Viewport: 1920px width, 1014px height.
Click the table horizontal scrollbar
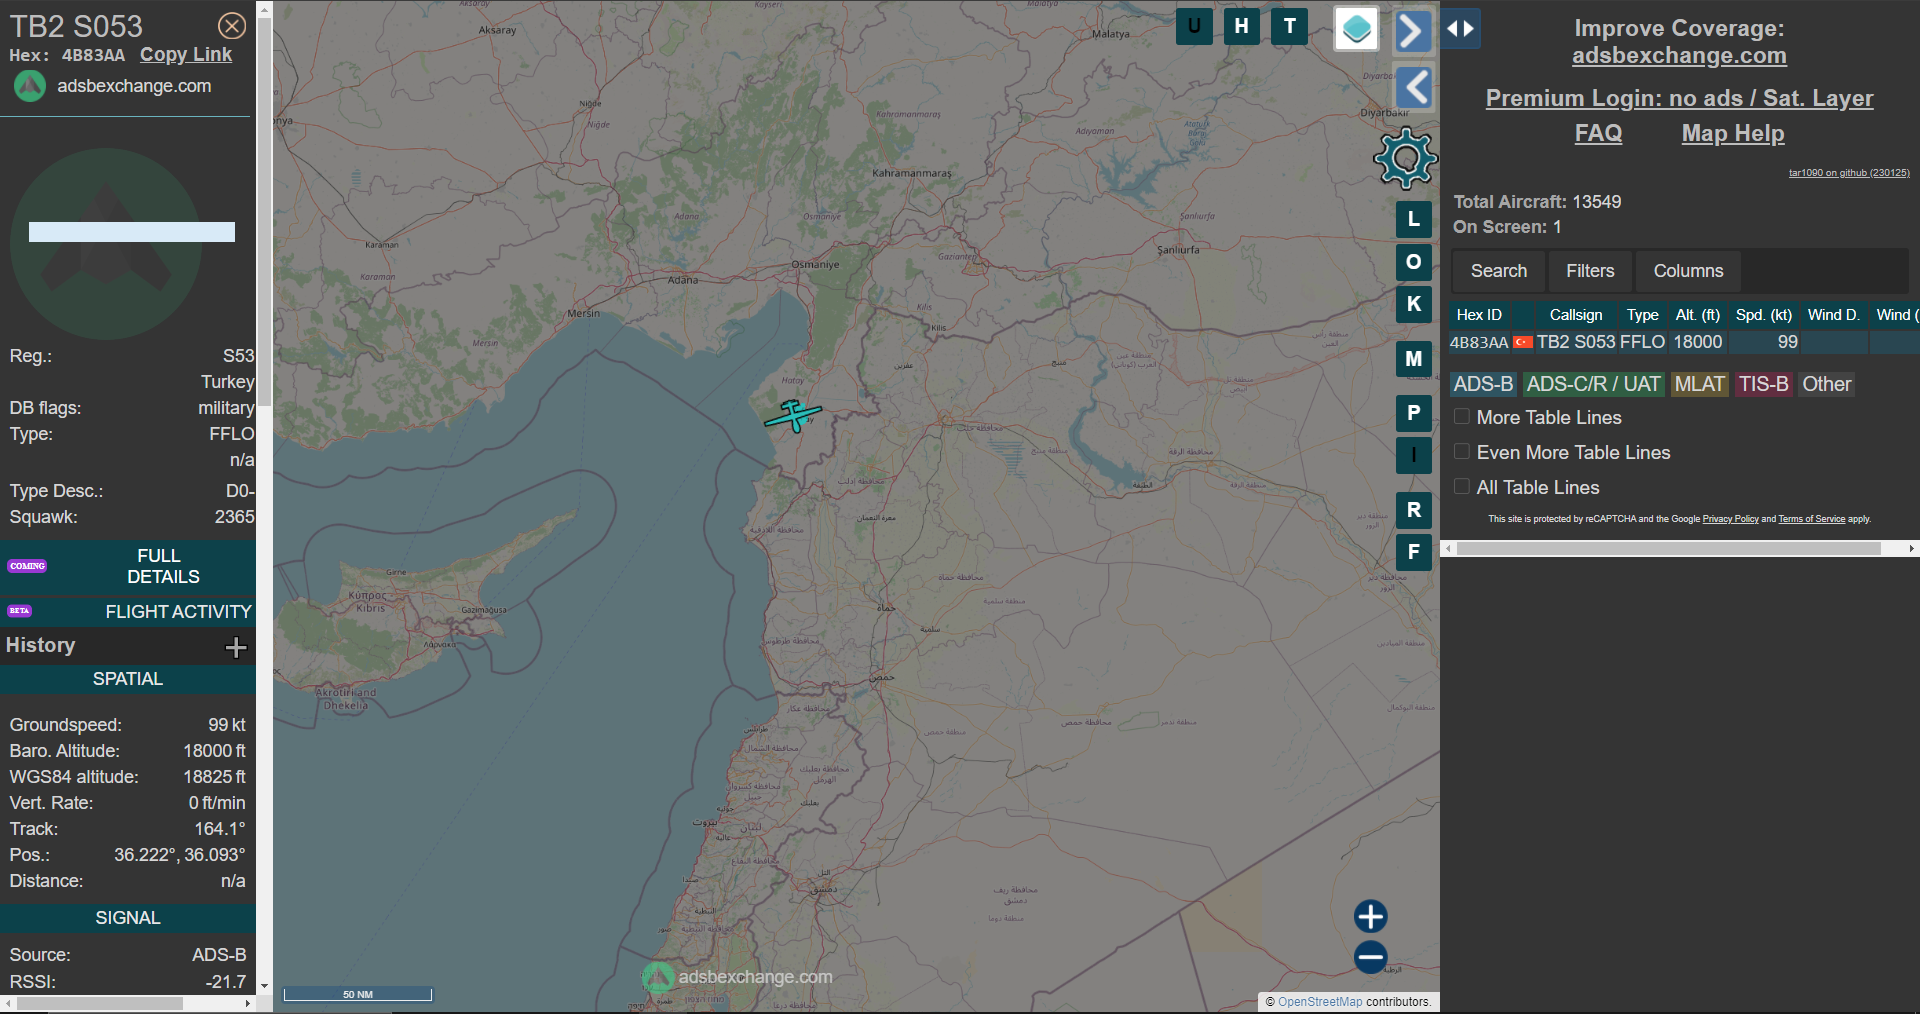click(x=1669, y=548)
